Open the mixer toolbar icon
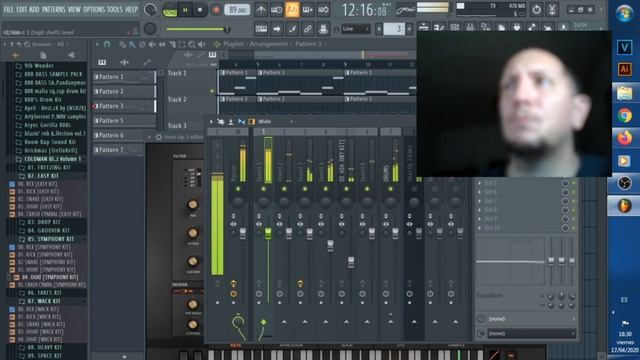640x360 pixels. pyautogui.click(x=470, y=27)
